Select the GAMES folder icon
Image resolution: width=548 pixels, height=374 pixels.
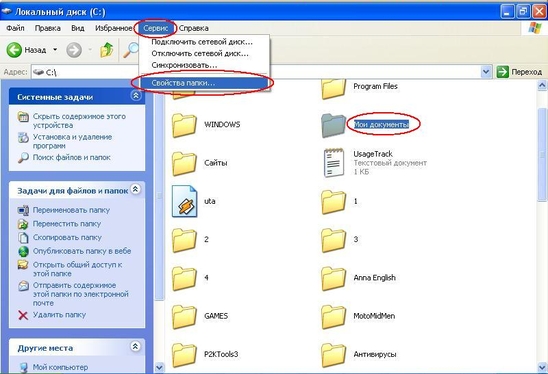click(184, 317)
